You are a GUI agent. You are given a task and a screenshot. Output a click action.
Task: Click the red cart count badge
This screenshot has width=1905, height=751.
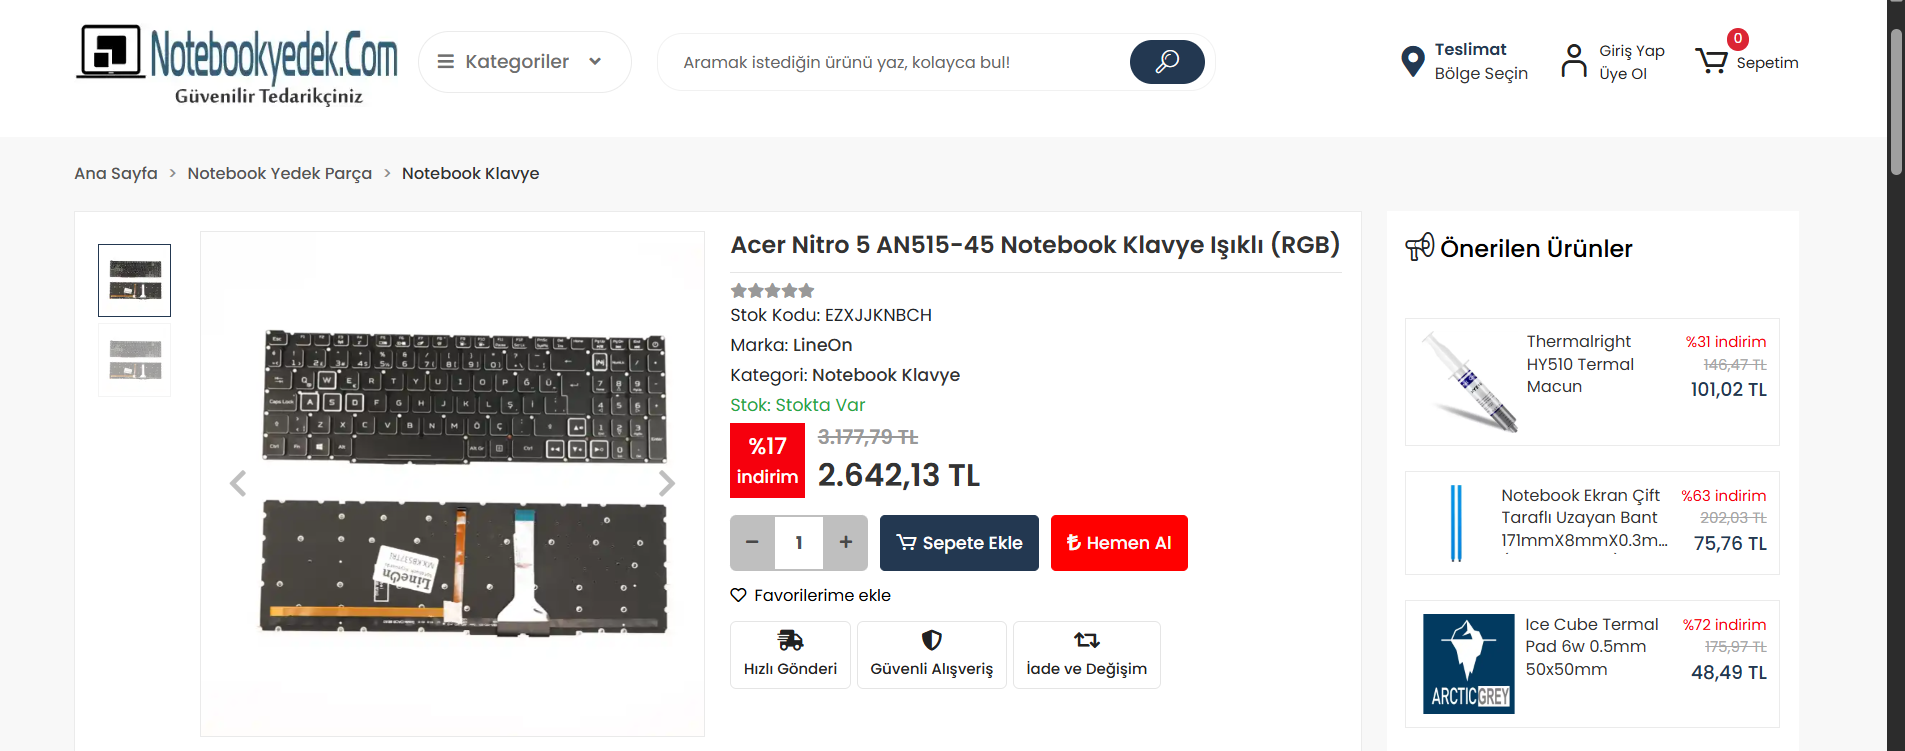(1738, 39)
